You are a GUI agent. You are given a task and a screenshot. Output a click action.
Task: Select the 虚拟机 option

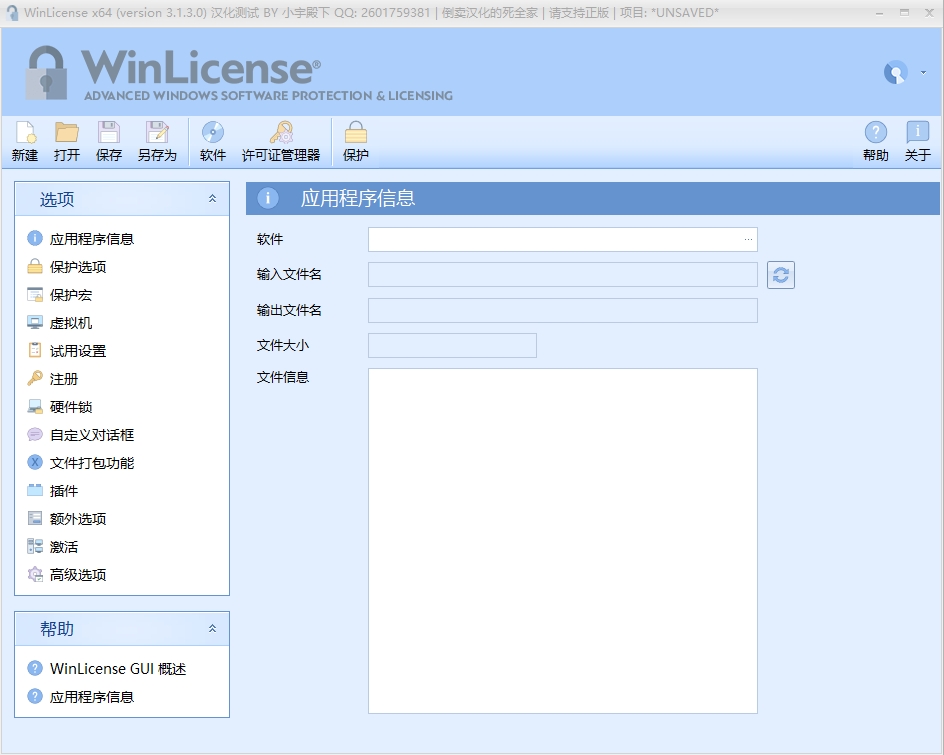point(60,323)
